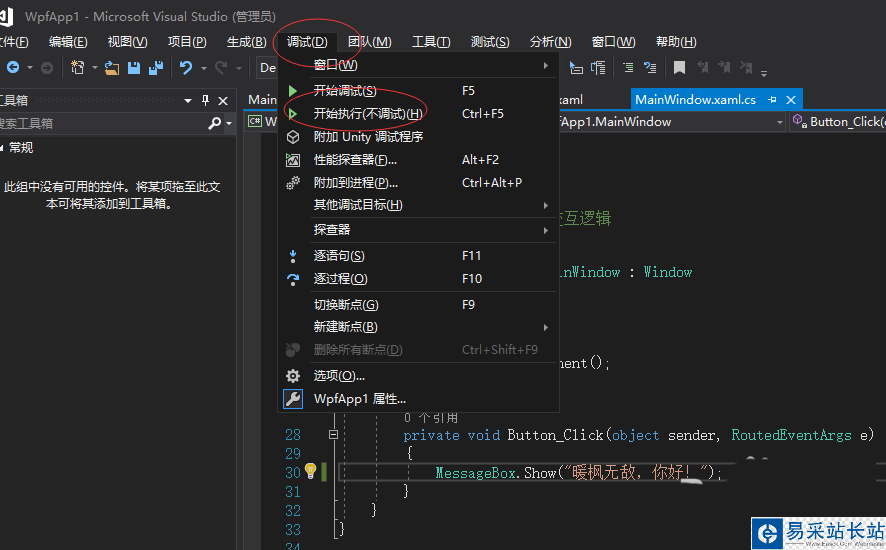
Task: Click the uncomment selected lines icon
Action: [x=650, y=68]
